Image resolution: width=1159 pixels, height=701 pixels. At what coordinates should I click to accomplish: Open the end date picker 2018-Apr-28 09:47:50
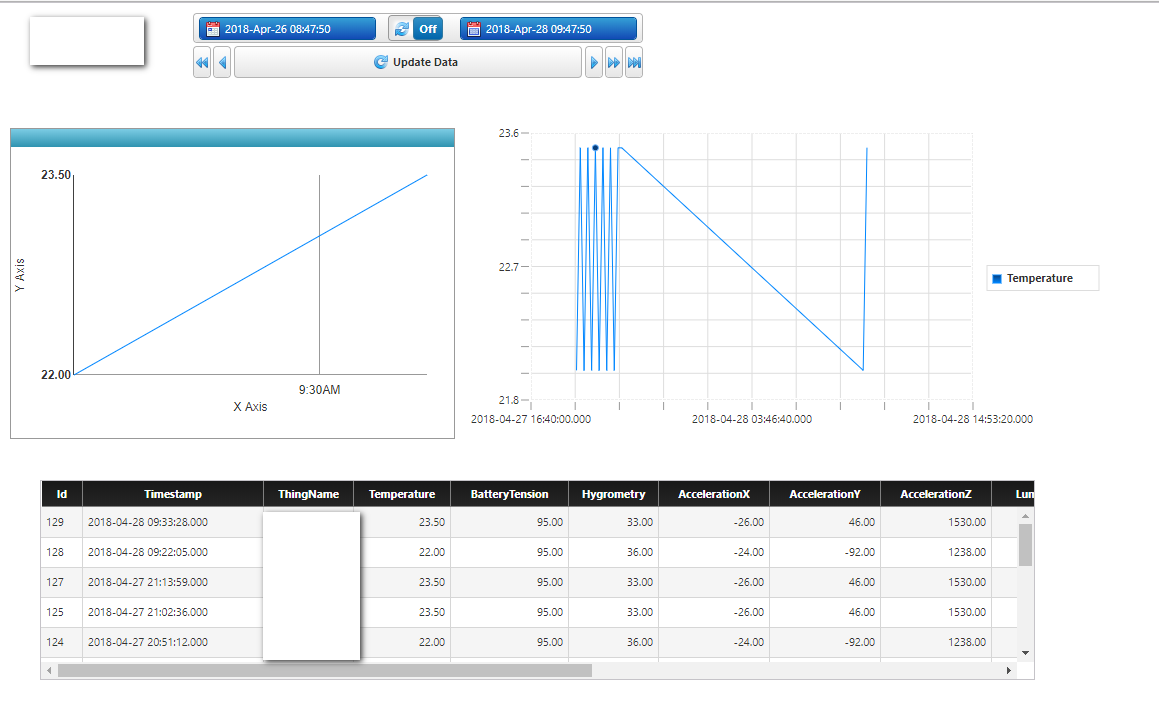(548, 29)
